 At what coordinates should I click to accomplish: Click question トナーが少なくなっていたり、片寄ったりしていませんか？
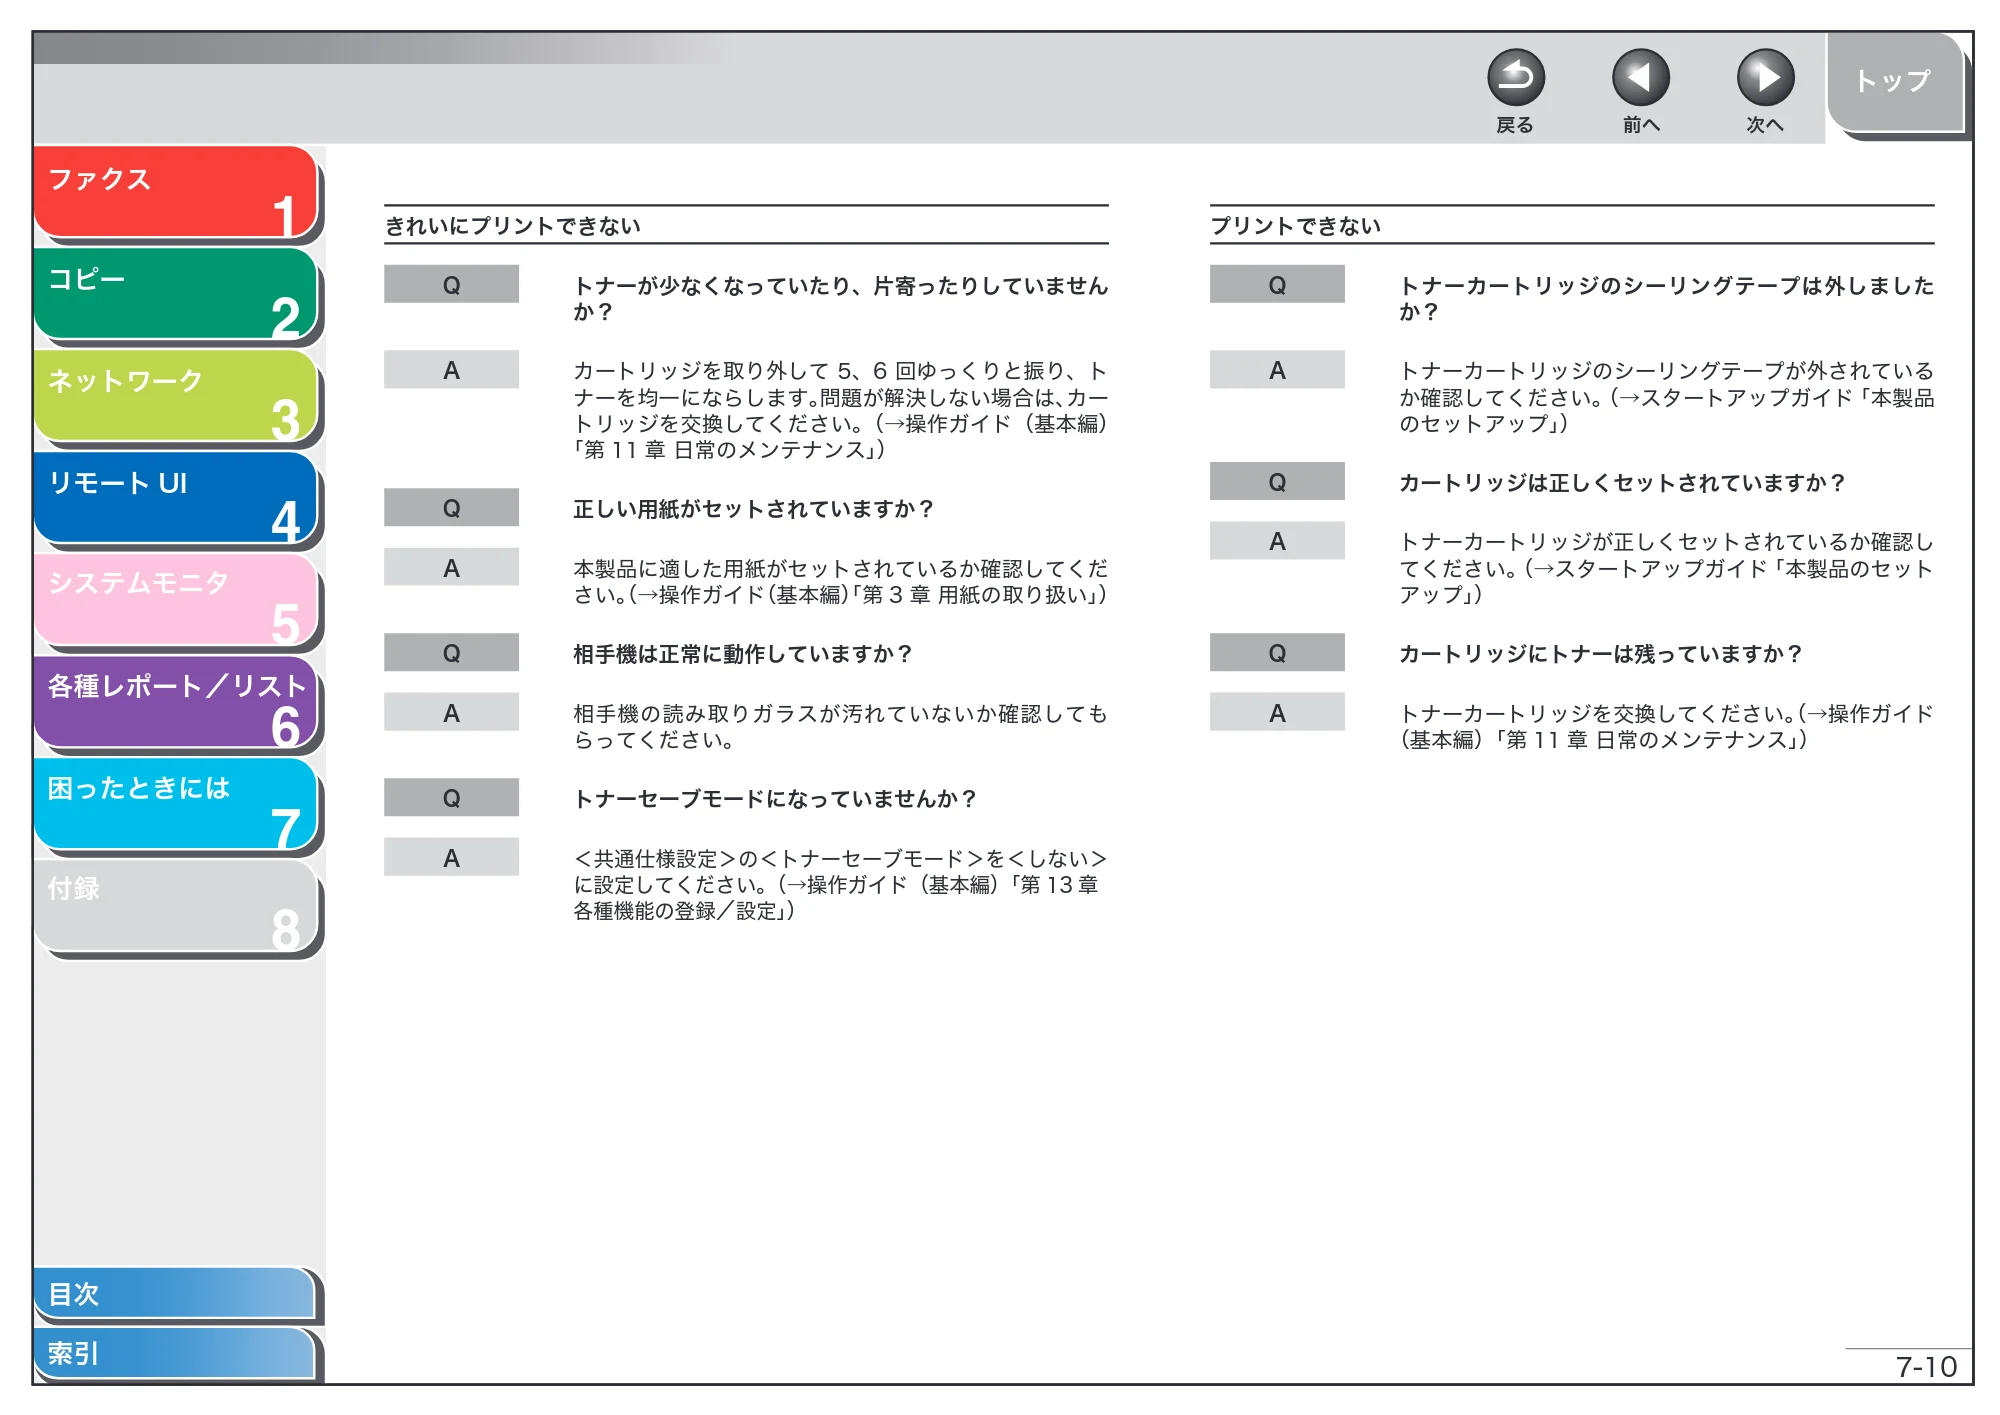[x=840, y=298]
